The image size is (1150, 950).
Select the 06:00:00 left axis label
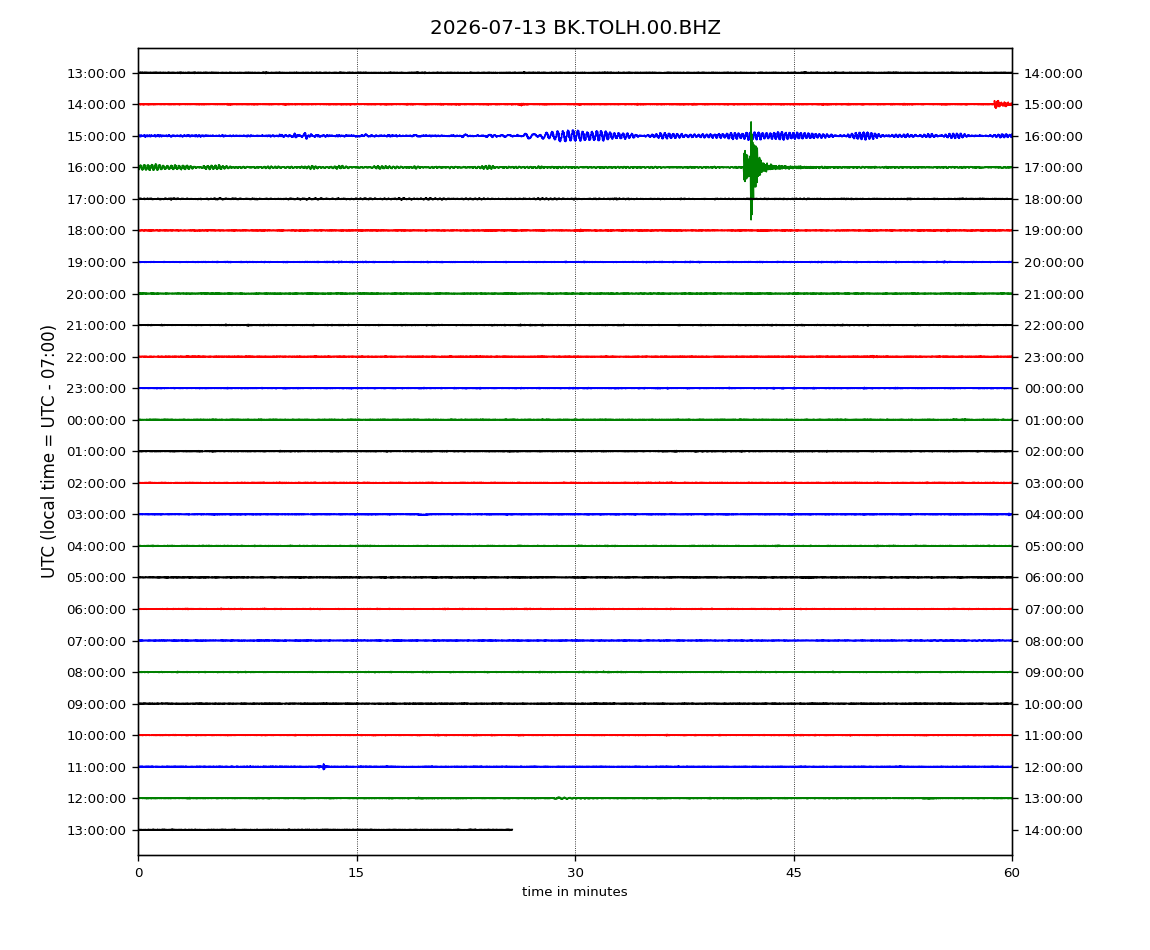click(x=96, y=609)
